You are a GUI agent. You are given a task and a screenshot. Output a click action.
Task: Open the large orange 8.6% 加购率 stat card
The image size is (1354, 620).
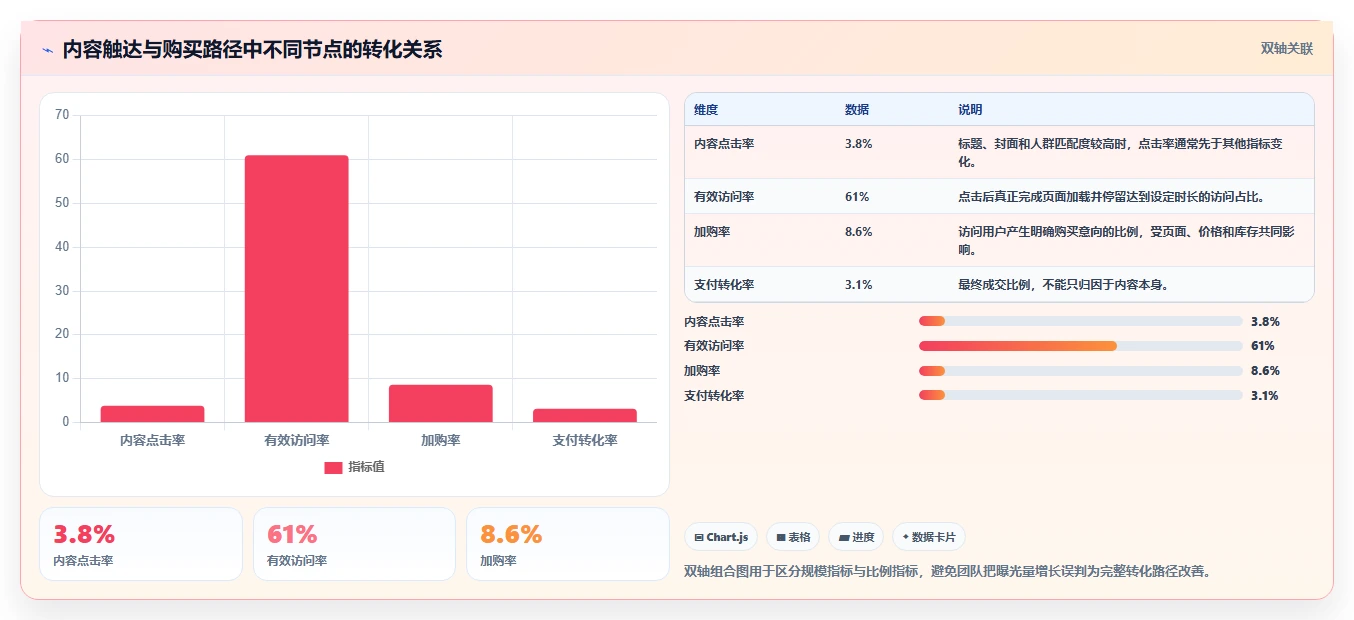click(x=568, y=544)
